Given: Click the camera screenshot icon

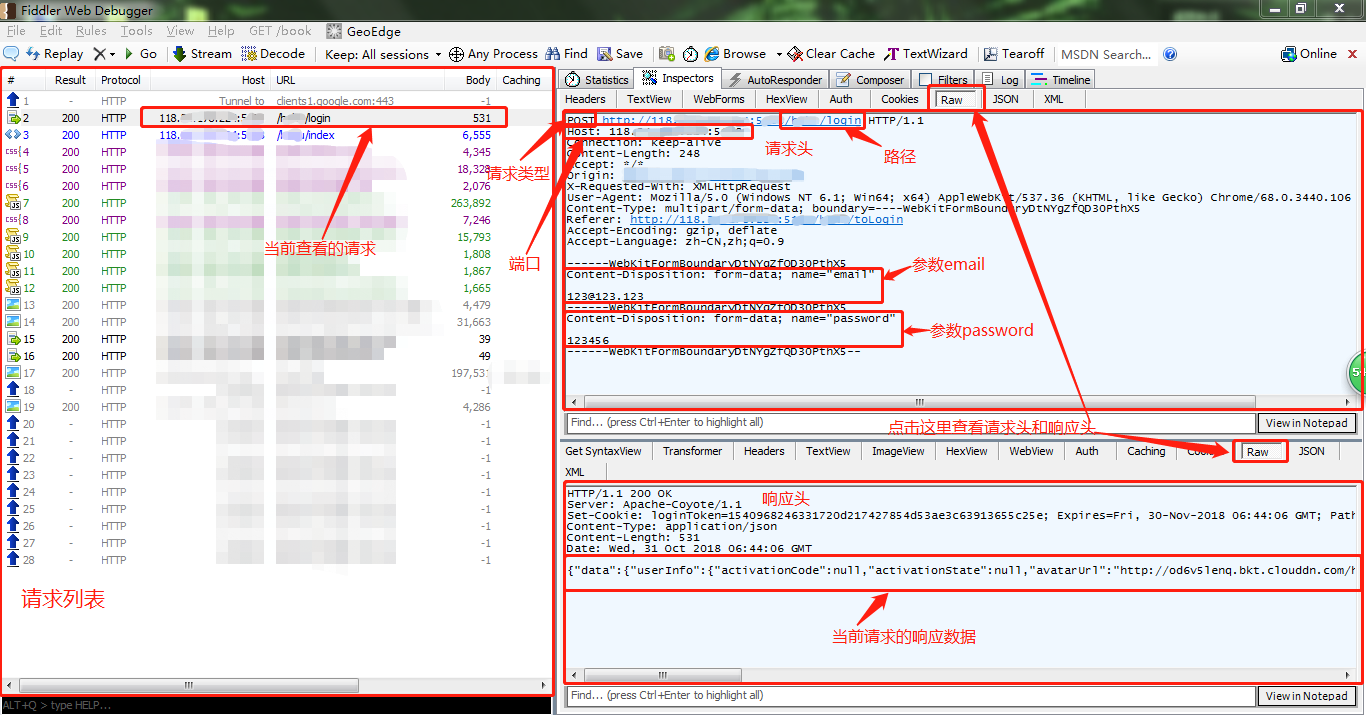Looking at the screenshot, I should coord(665,54).
